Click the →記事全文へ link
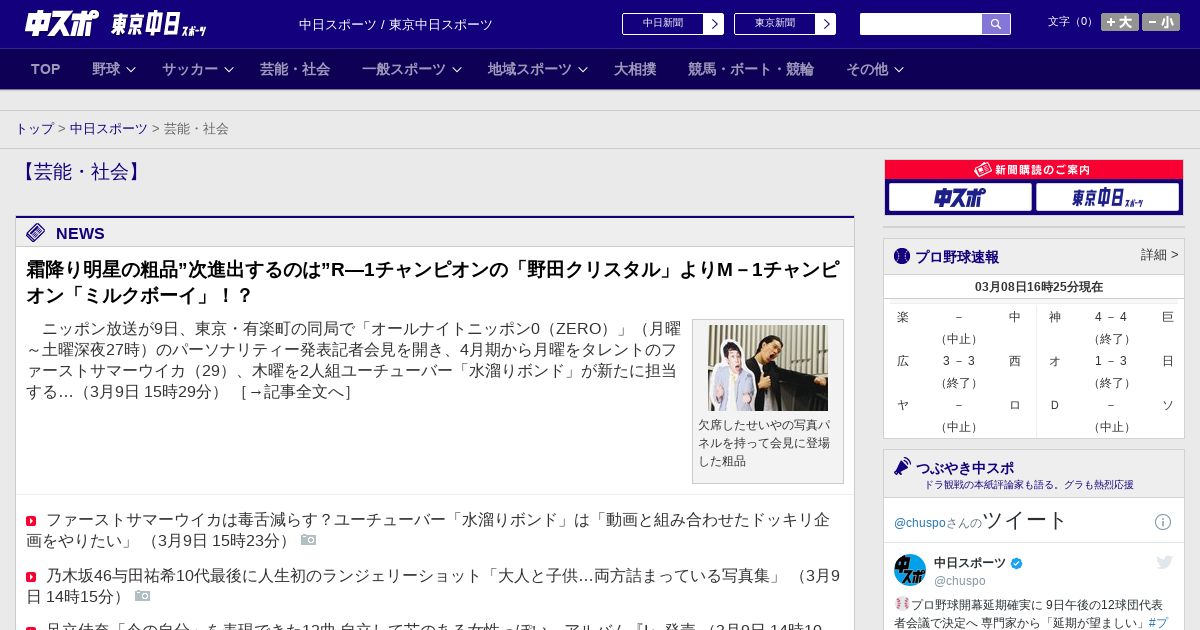 (296, 392)
